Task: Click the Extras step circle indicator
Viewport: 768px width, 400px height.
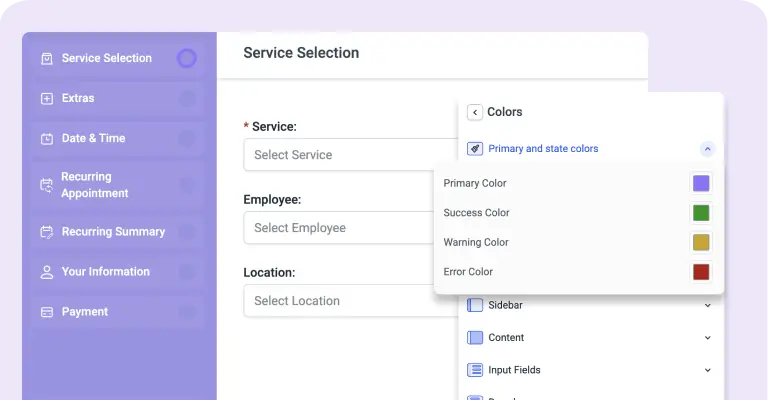Action: point(187,98)
